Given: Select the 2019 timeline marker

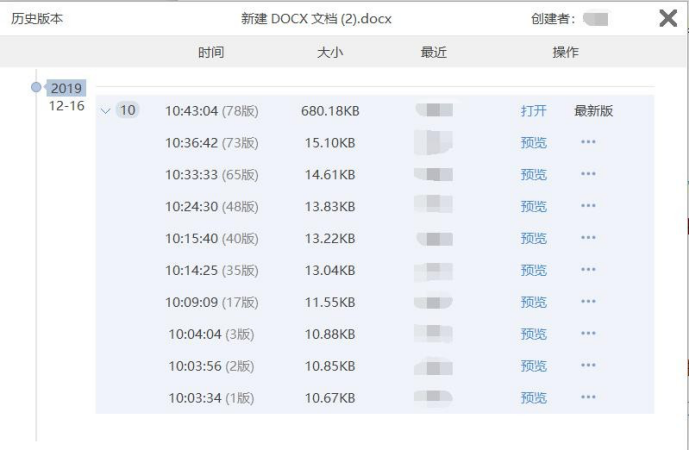Looking at the screenshot, I should tap(37, 87).
